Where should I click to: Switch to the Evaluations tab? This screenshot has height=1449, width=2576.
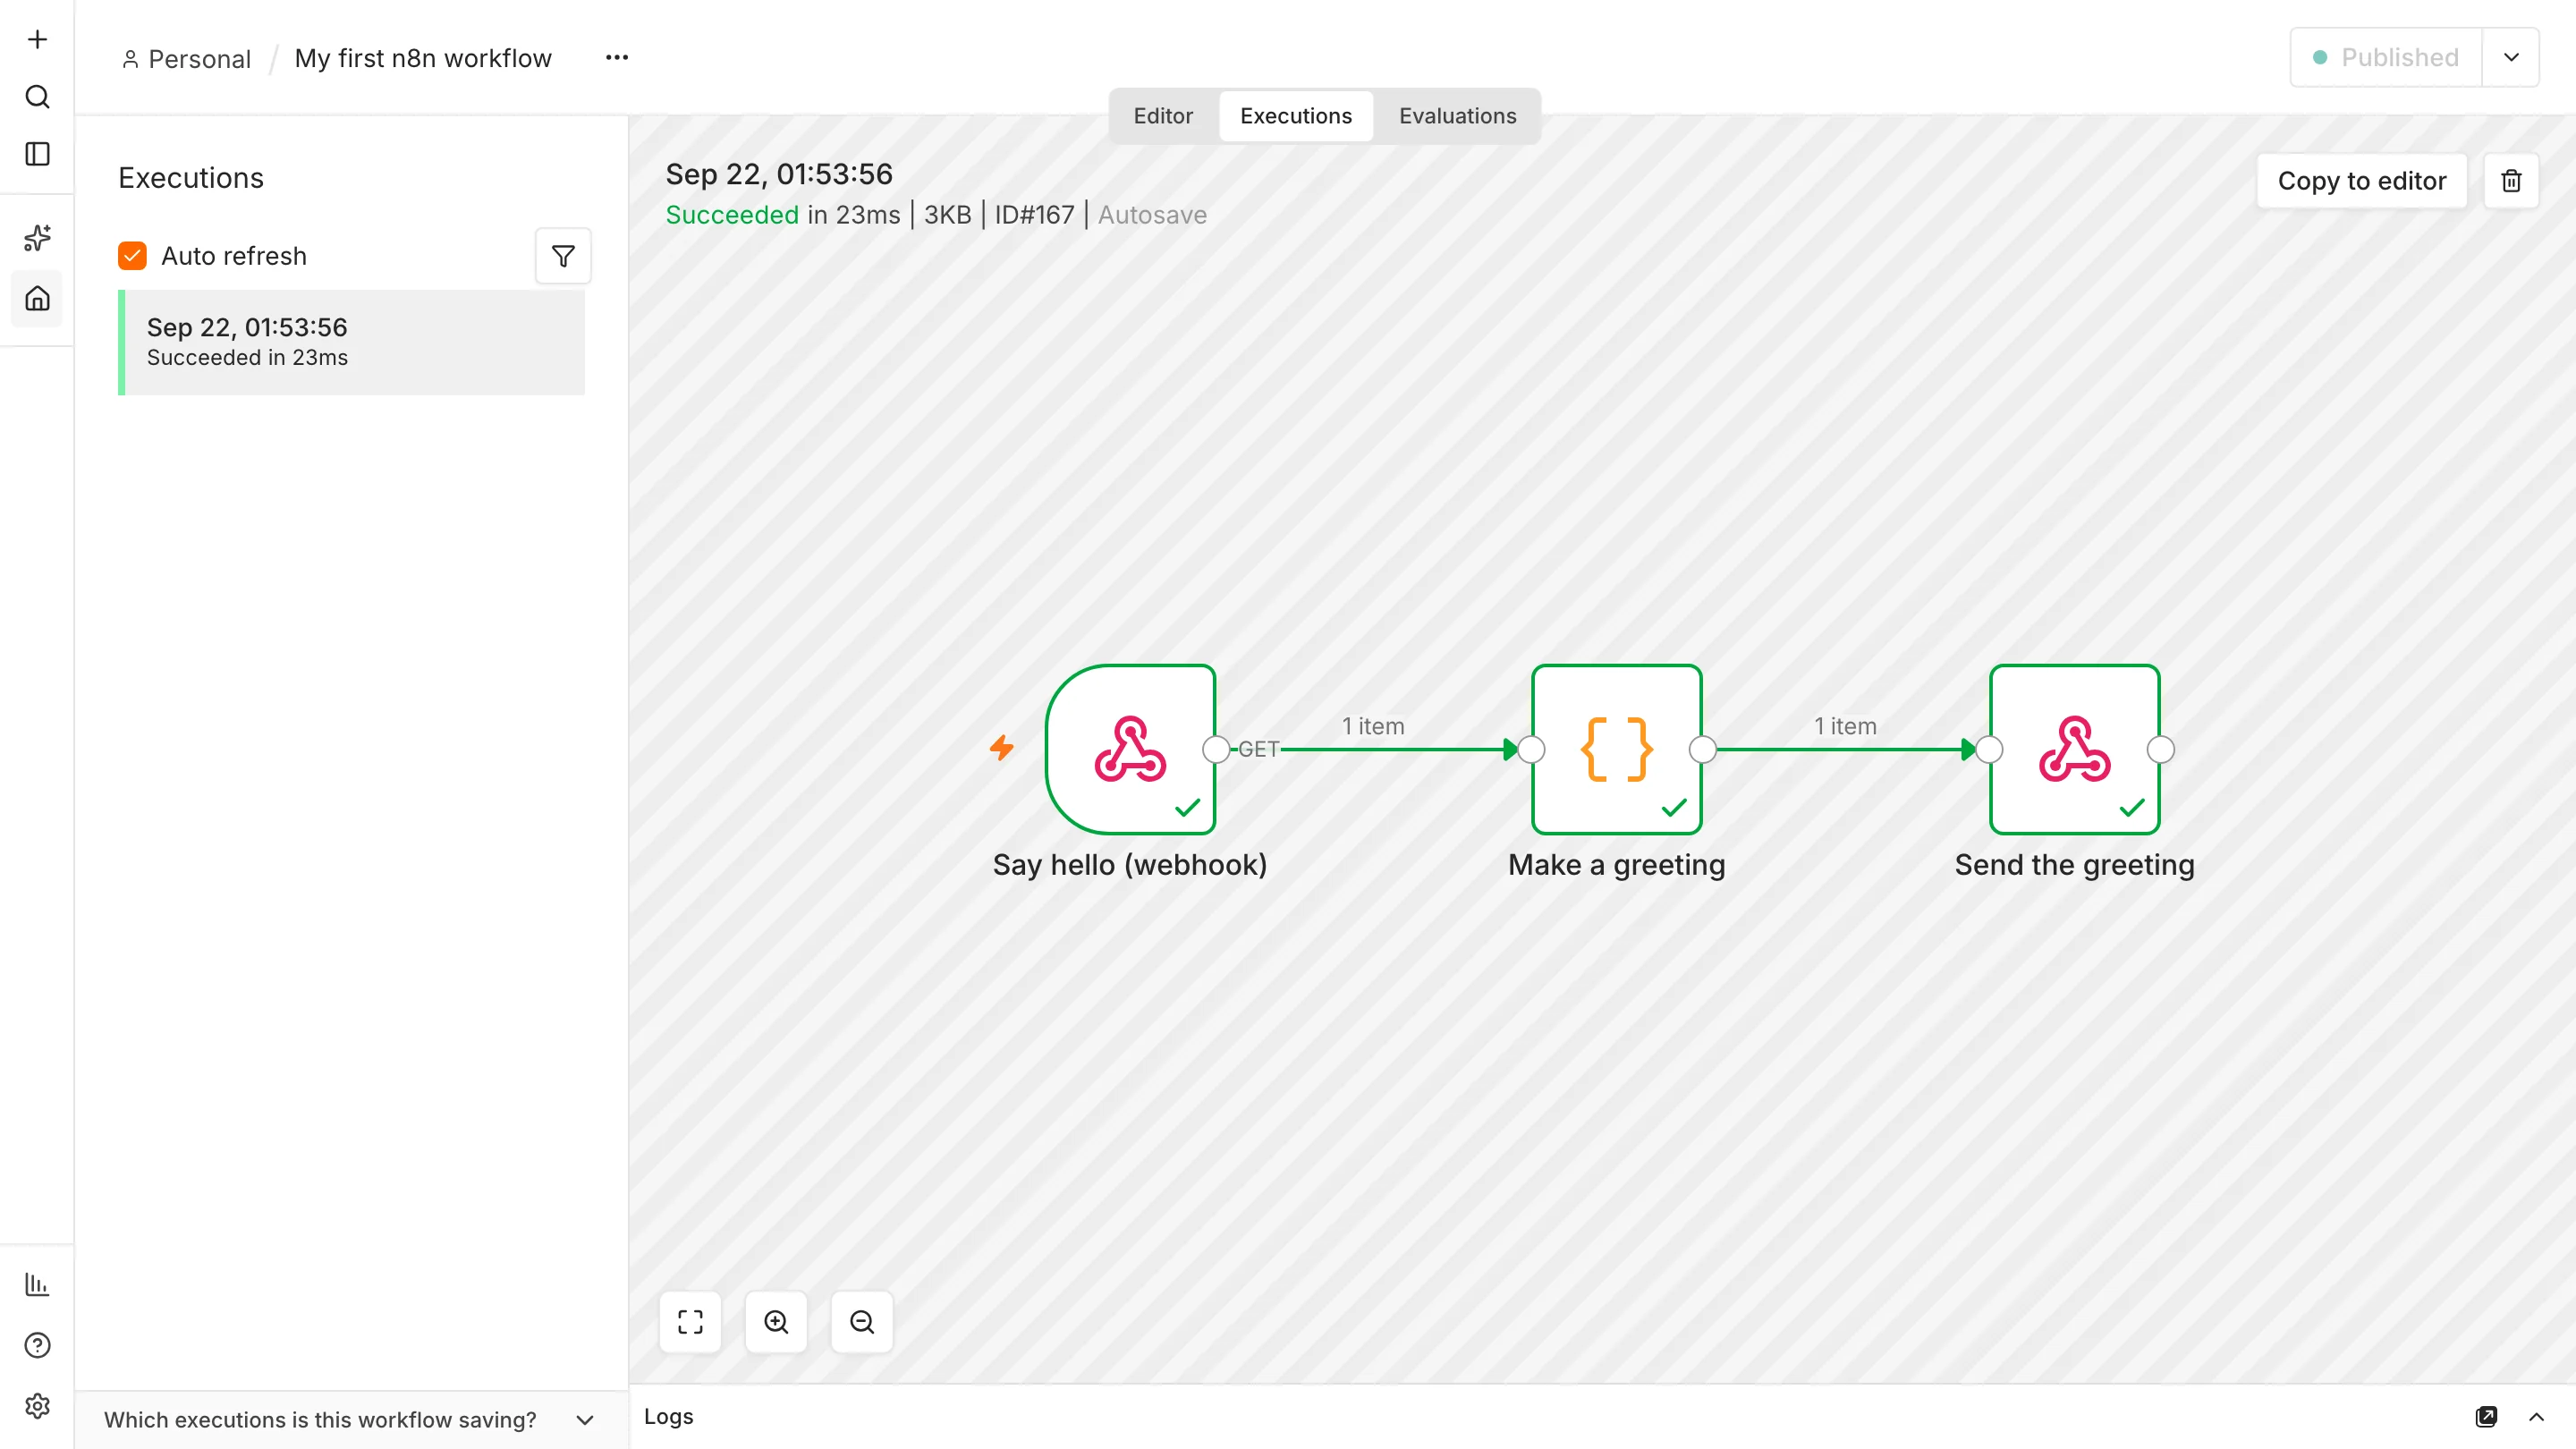(1457, 116)
